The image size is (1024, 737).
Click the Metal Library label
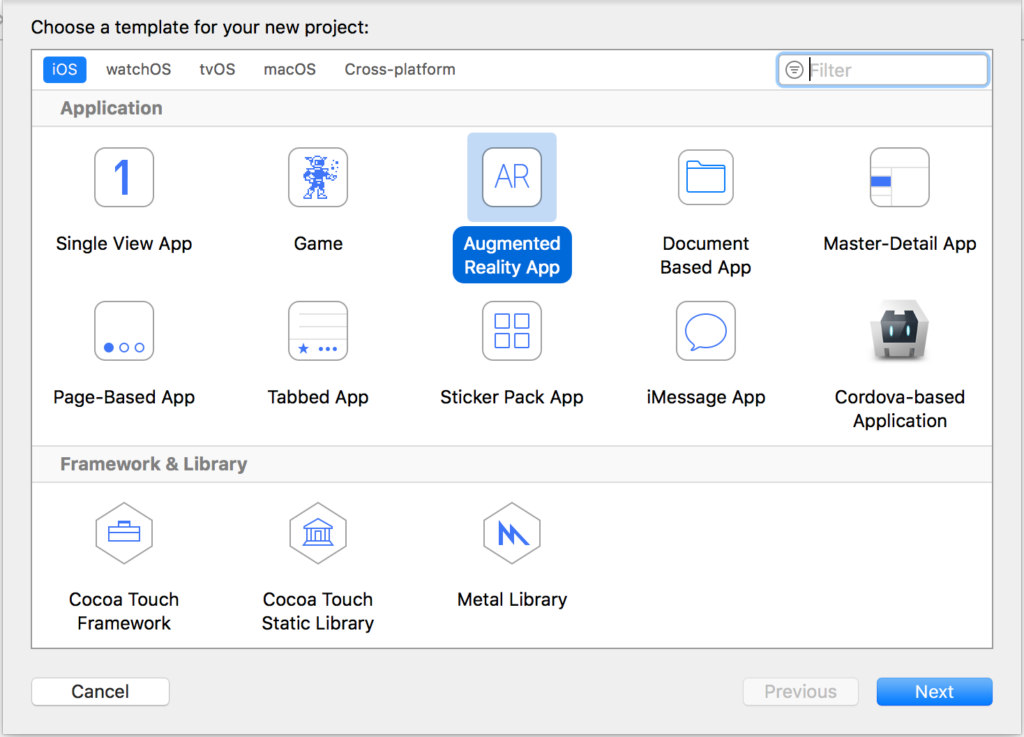512,599
